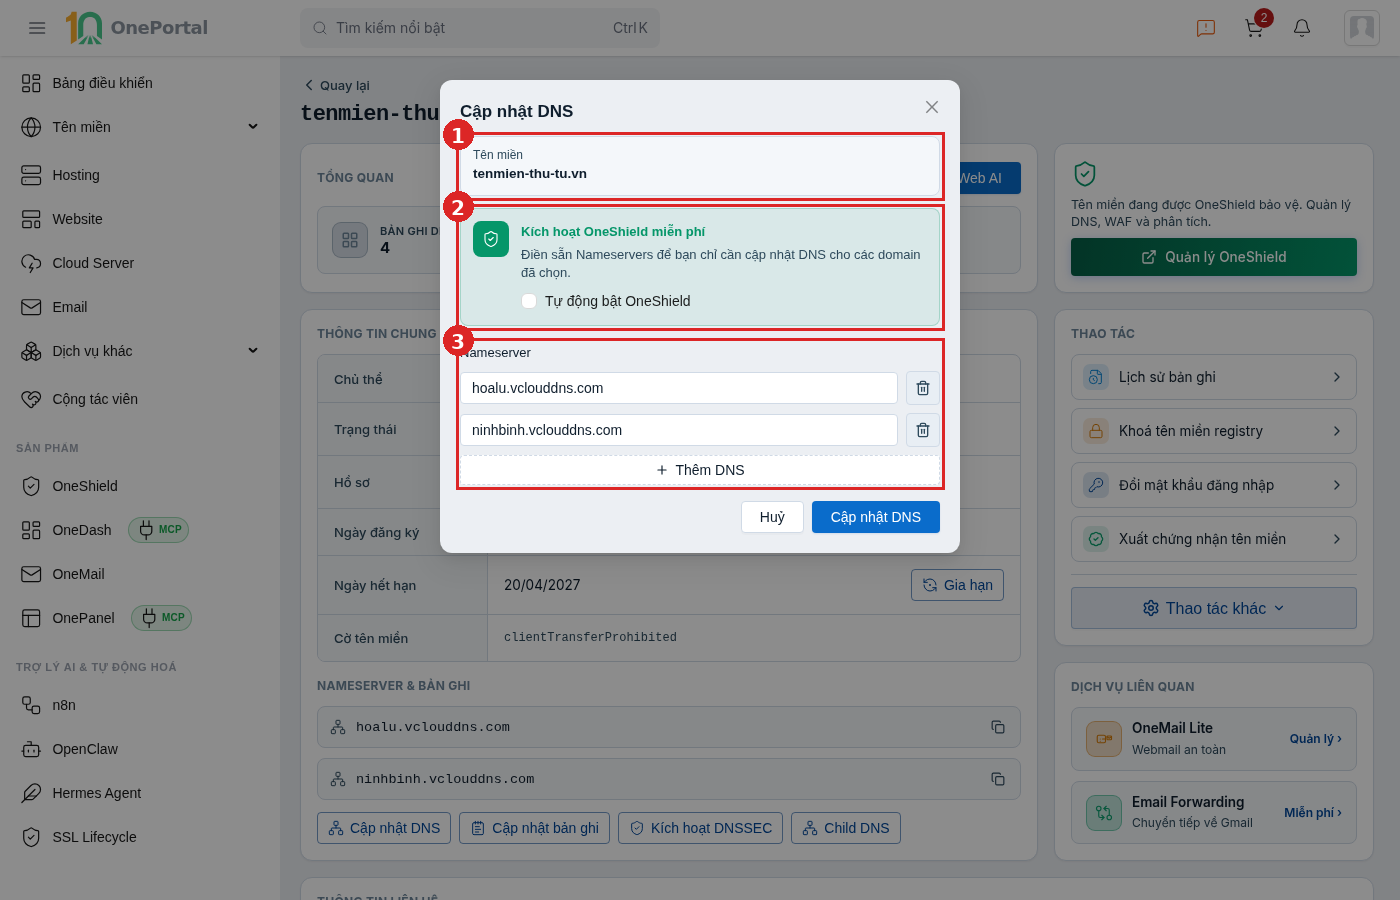
Task: Click the SSL Lifecycle sidebar icon
Action: coord(31,837)
